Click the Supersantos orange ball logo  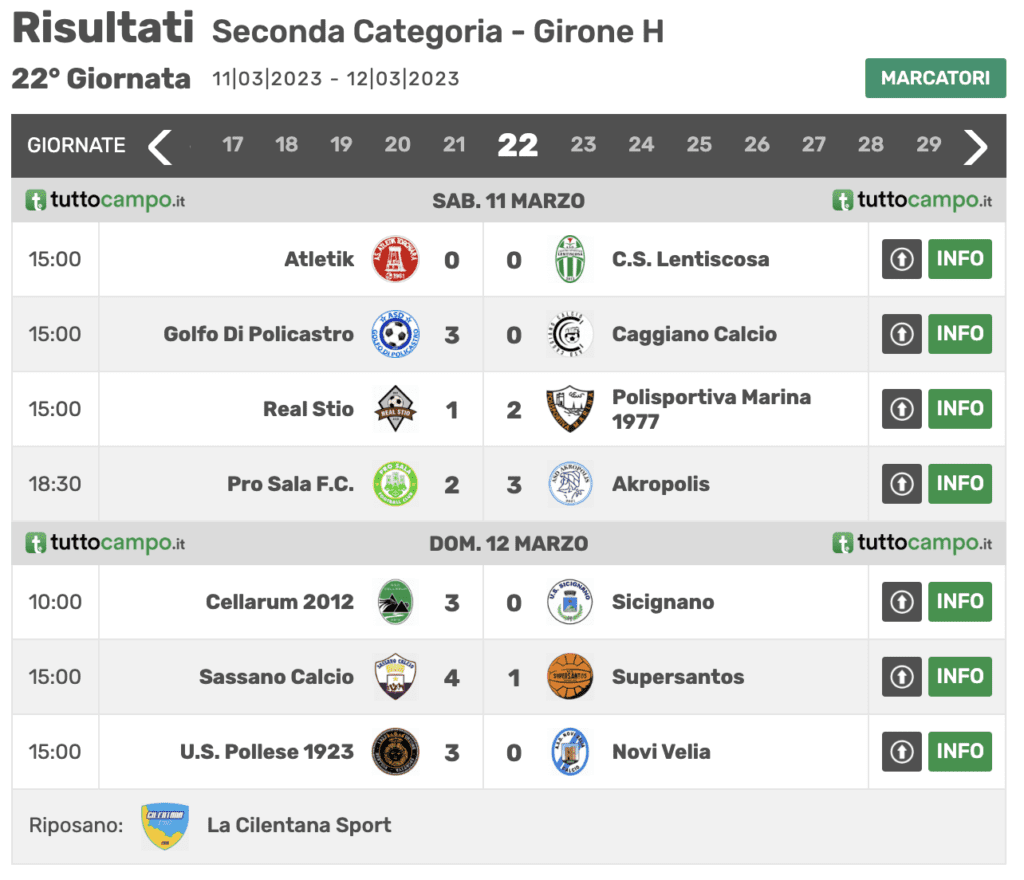point(569,676)
